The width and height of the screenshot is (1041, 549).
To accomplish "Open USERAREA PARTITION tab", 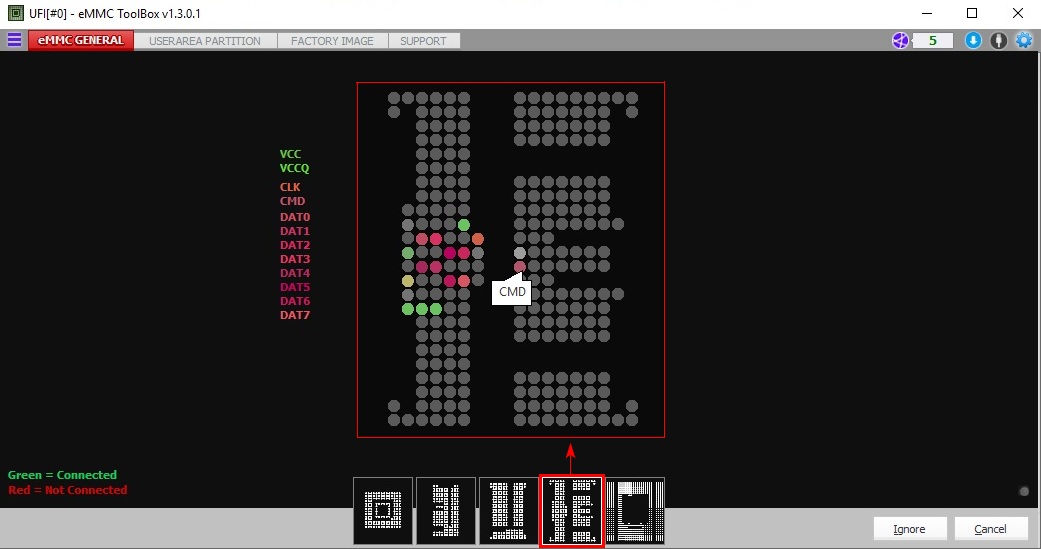I will (205, 40).
